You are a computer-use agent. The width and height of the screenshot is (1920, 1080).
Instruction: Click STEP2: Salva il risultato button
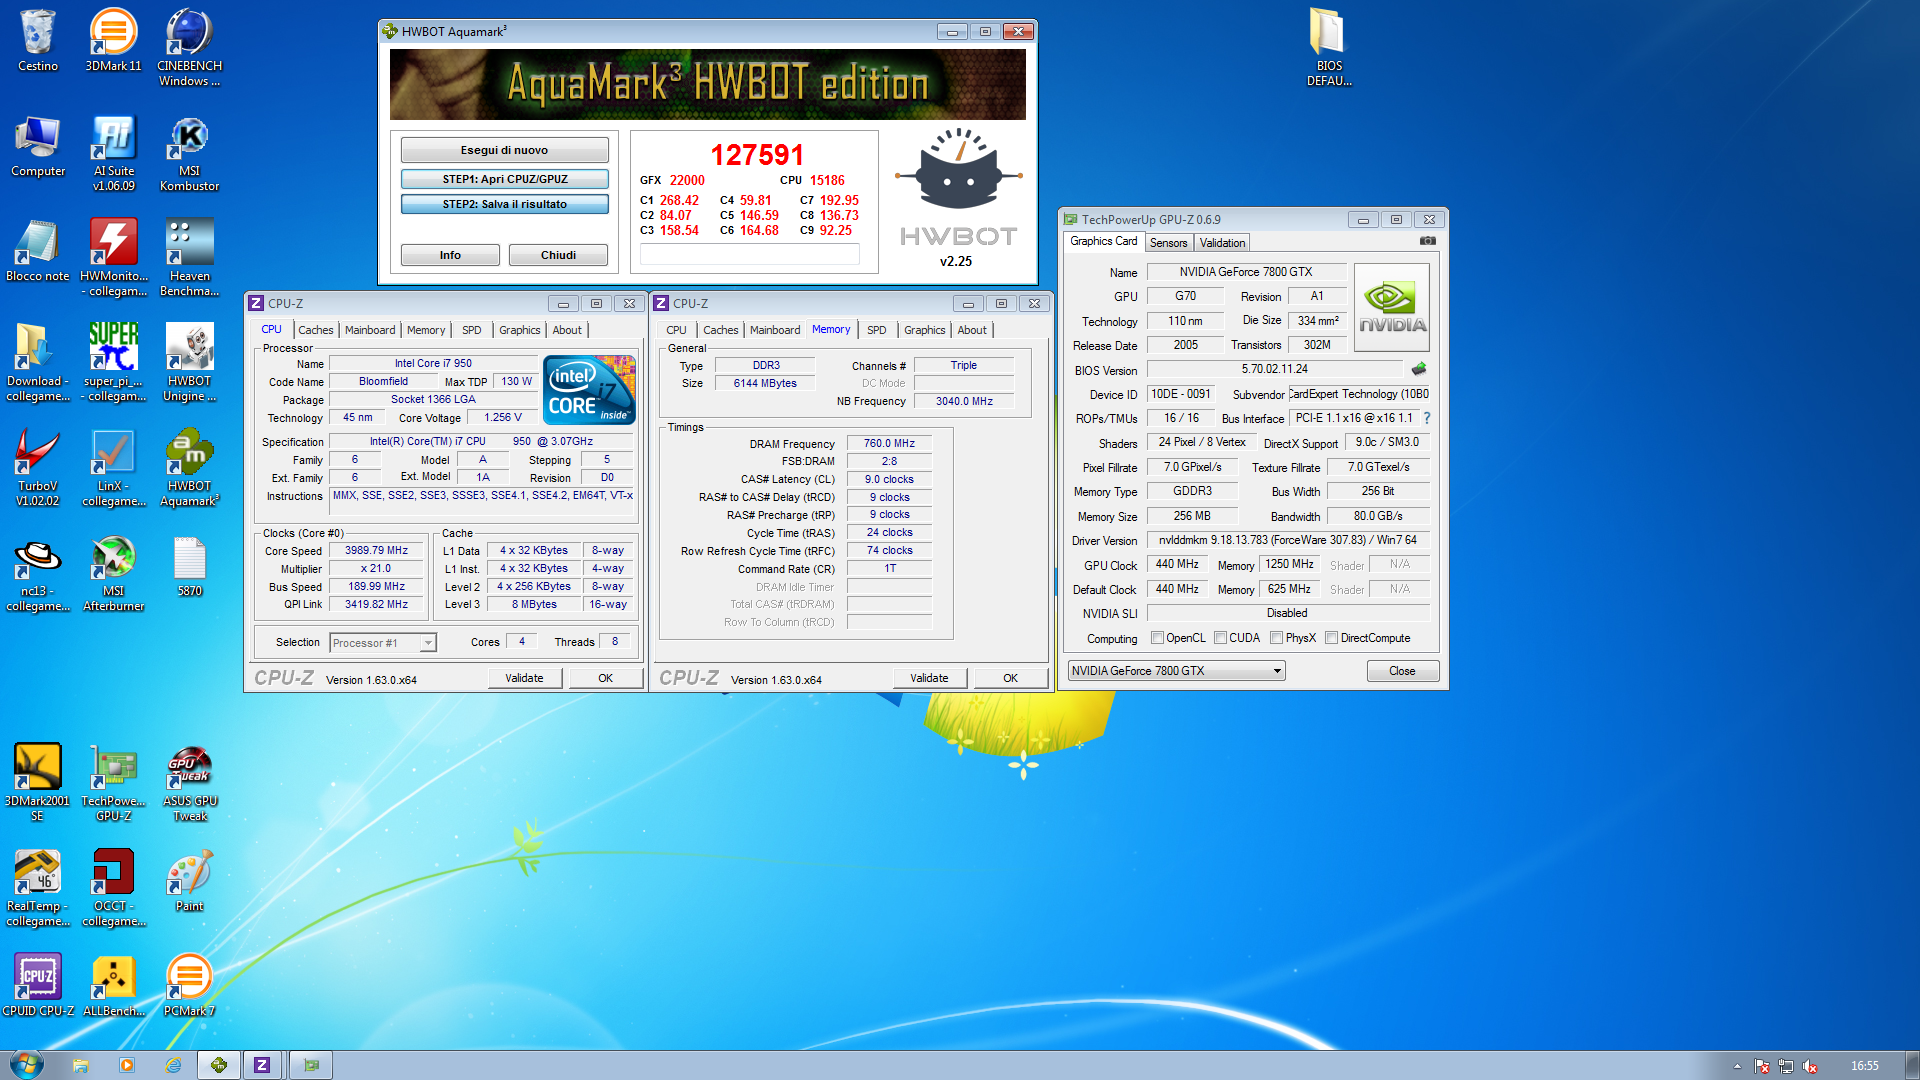pos(504,204)
